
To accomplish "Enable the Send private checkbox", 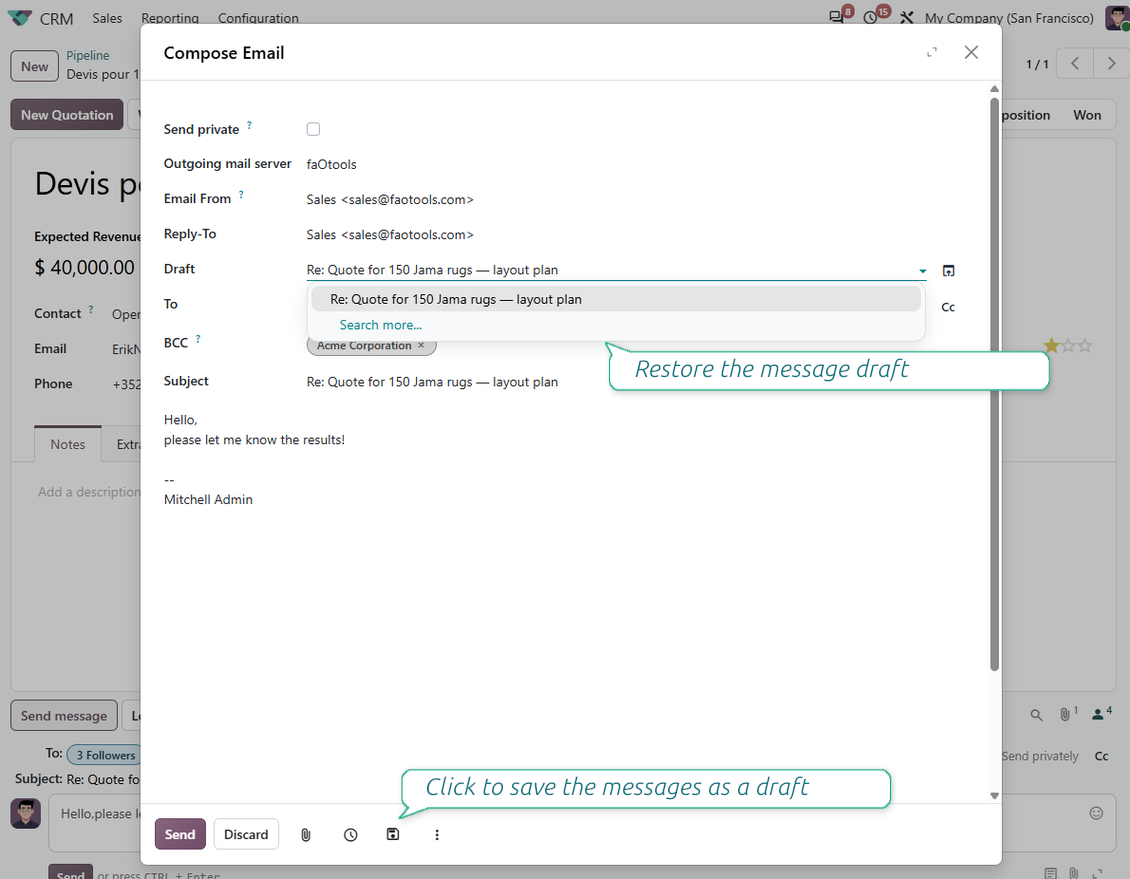I will [x=313, y=129].
